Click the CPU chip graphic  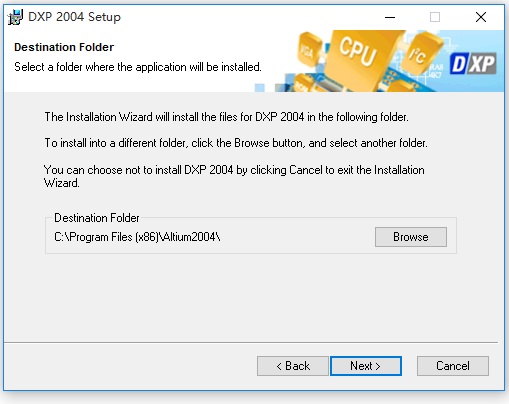pyautogui.click(x=361, y=57)
